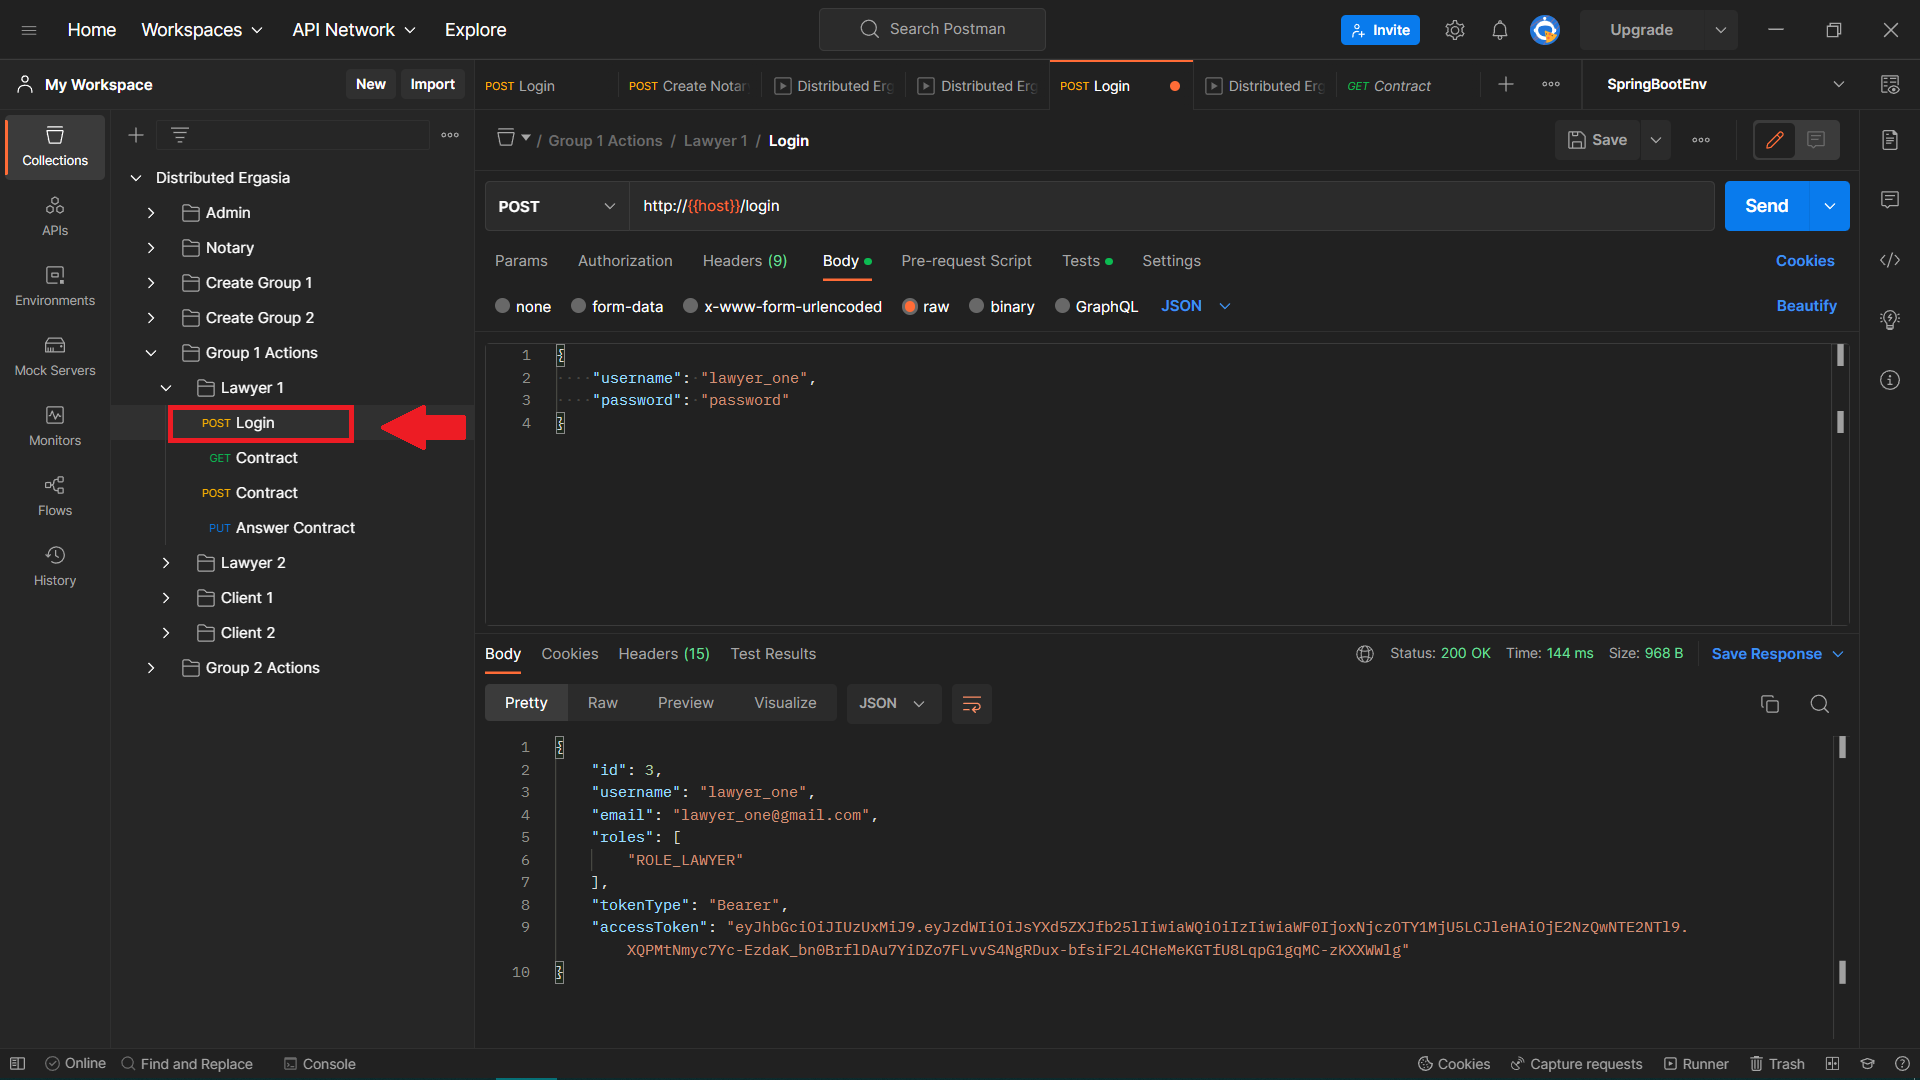Open the related collections lightbulb icon
The image size is (1920, 1080).
(1890, 320)
